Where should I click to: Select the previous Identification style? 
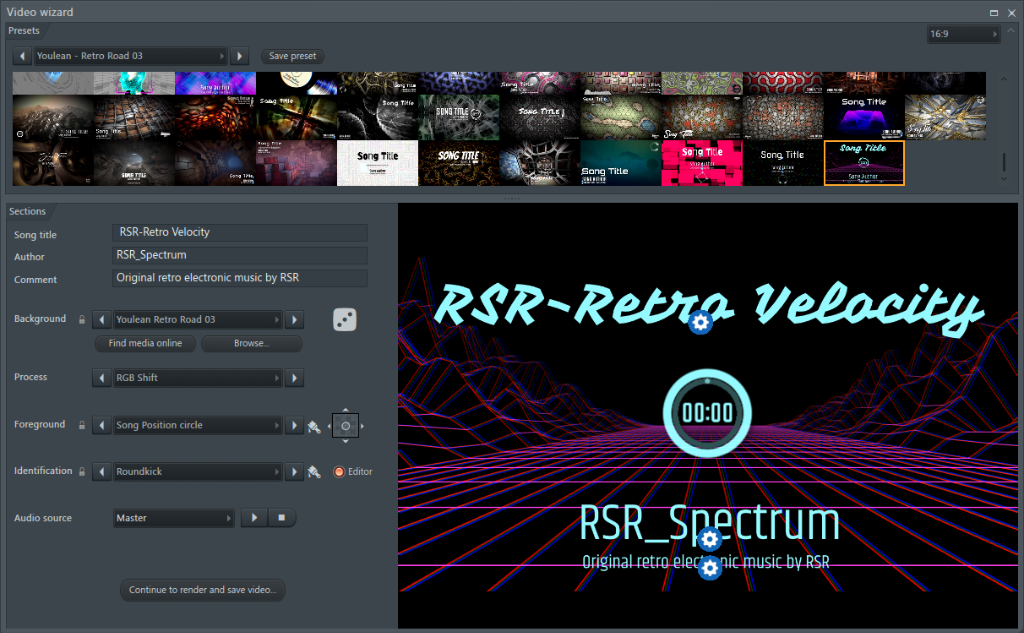pyautogui.click(x=101, y=472)
